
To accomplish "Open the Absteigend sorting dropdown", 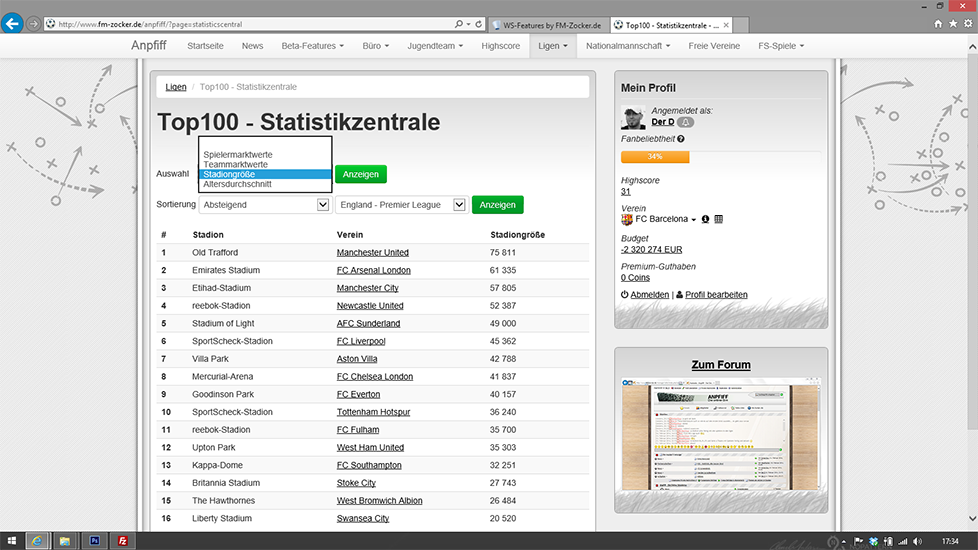I will click(x=264, y=205).
